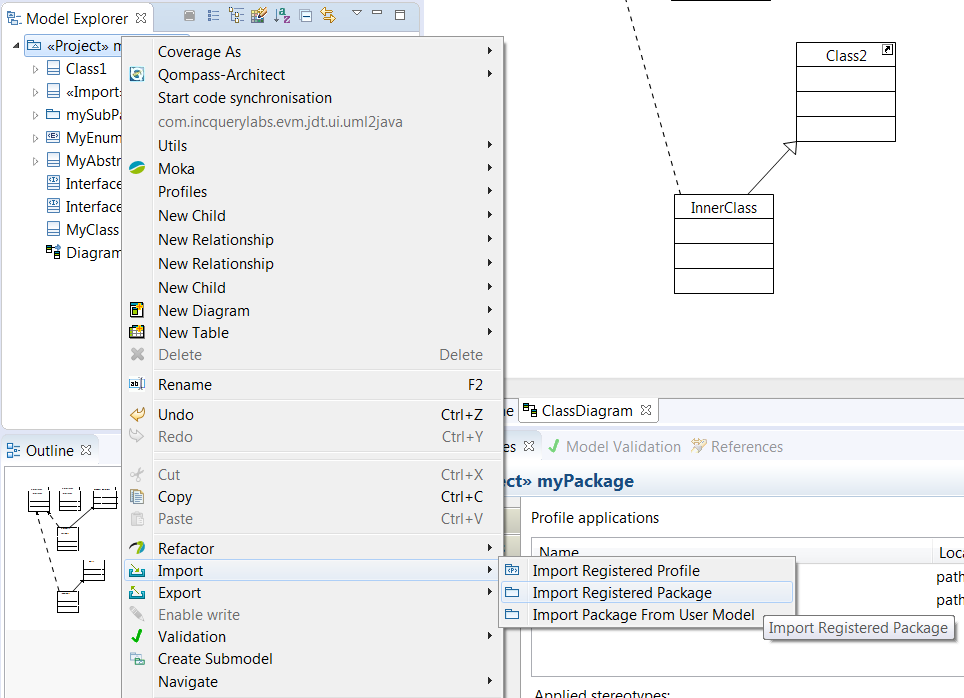Open the New Diagram submenu
This screenshot has width=964, height=698.
coord(204,311)
